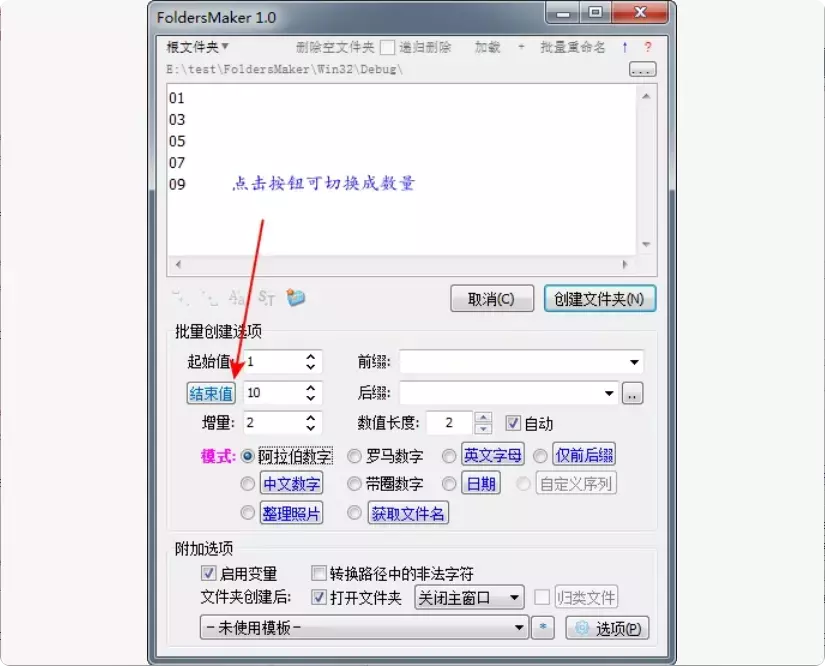Click the 取消(C) cancel button

point(492,298)
